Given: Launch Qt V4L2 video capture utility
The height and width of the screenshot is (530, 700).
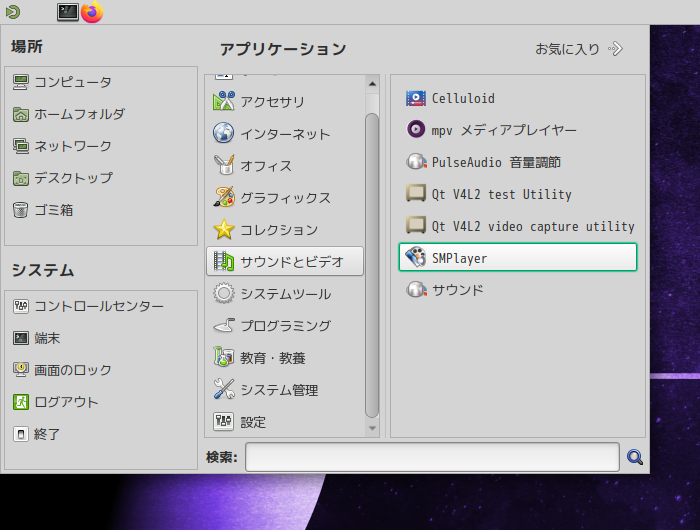Looking at the screenshot, I should point(517,226).
